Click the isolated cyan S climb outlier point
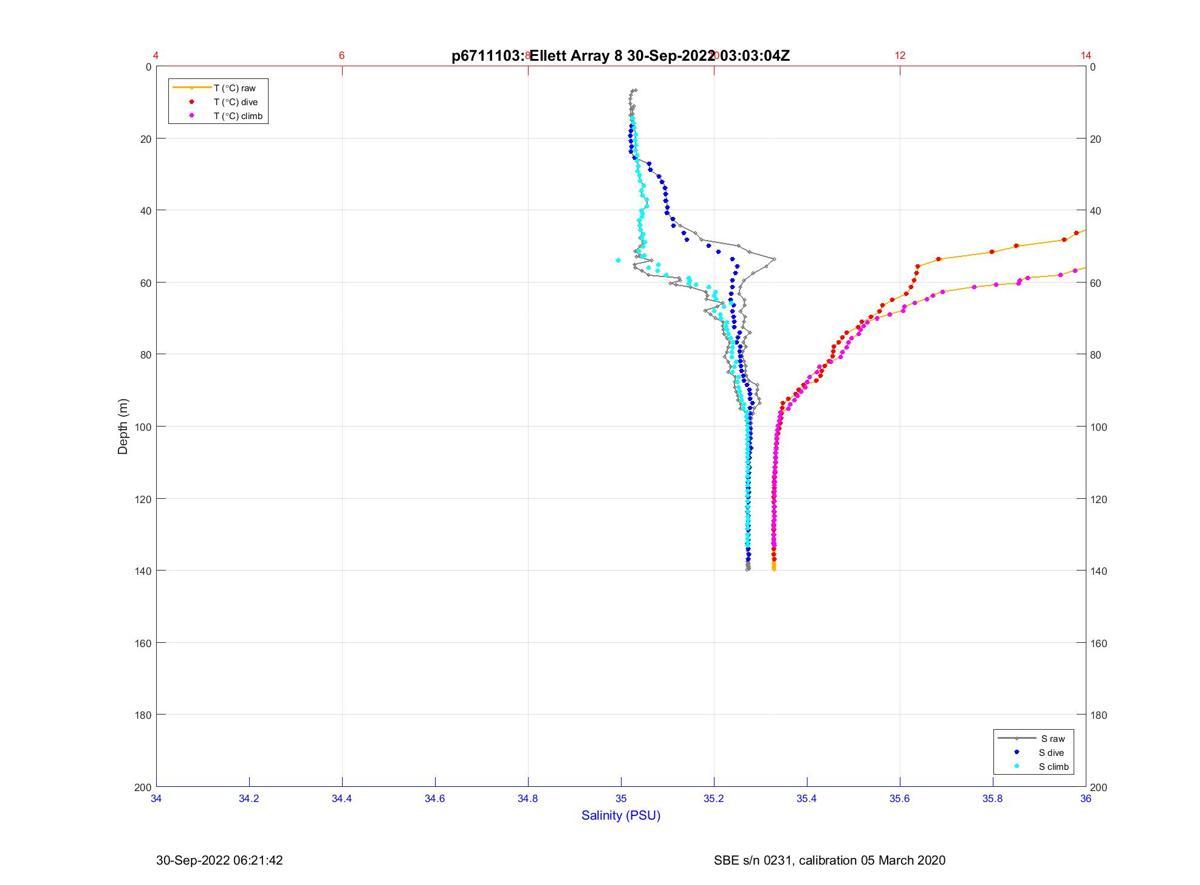The width and height of the screenshot is (1200, 885). pos(618,260)
